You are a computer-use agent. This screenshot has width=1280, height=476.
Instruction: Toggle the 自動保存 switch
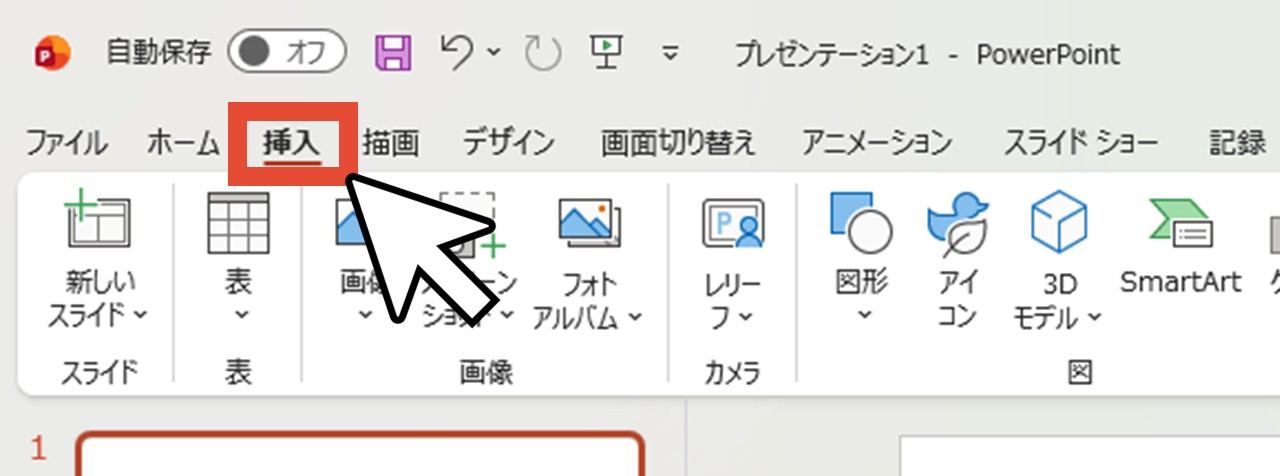coord(286,53)
